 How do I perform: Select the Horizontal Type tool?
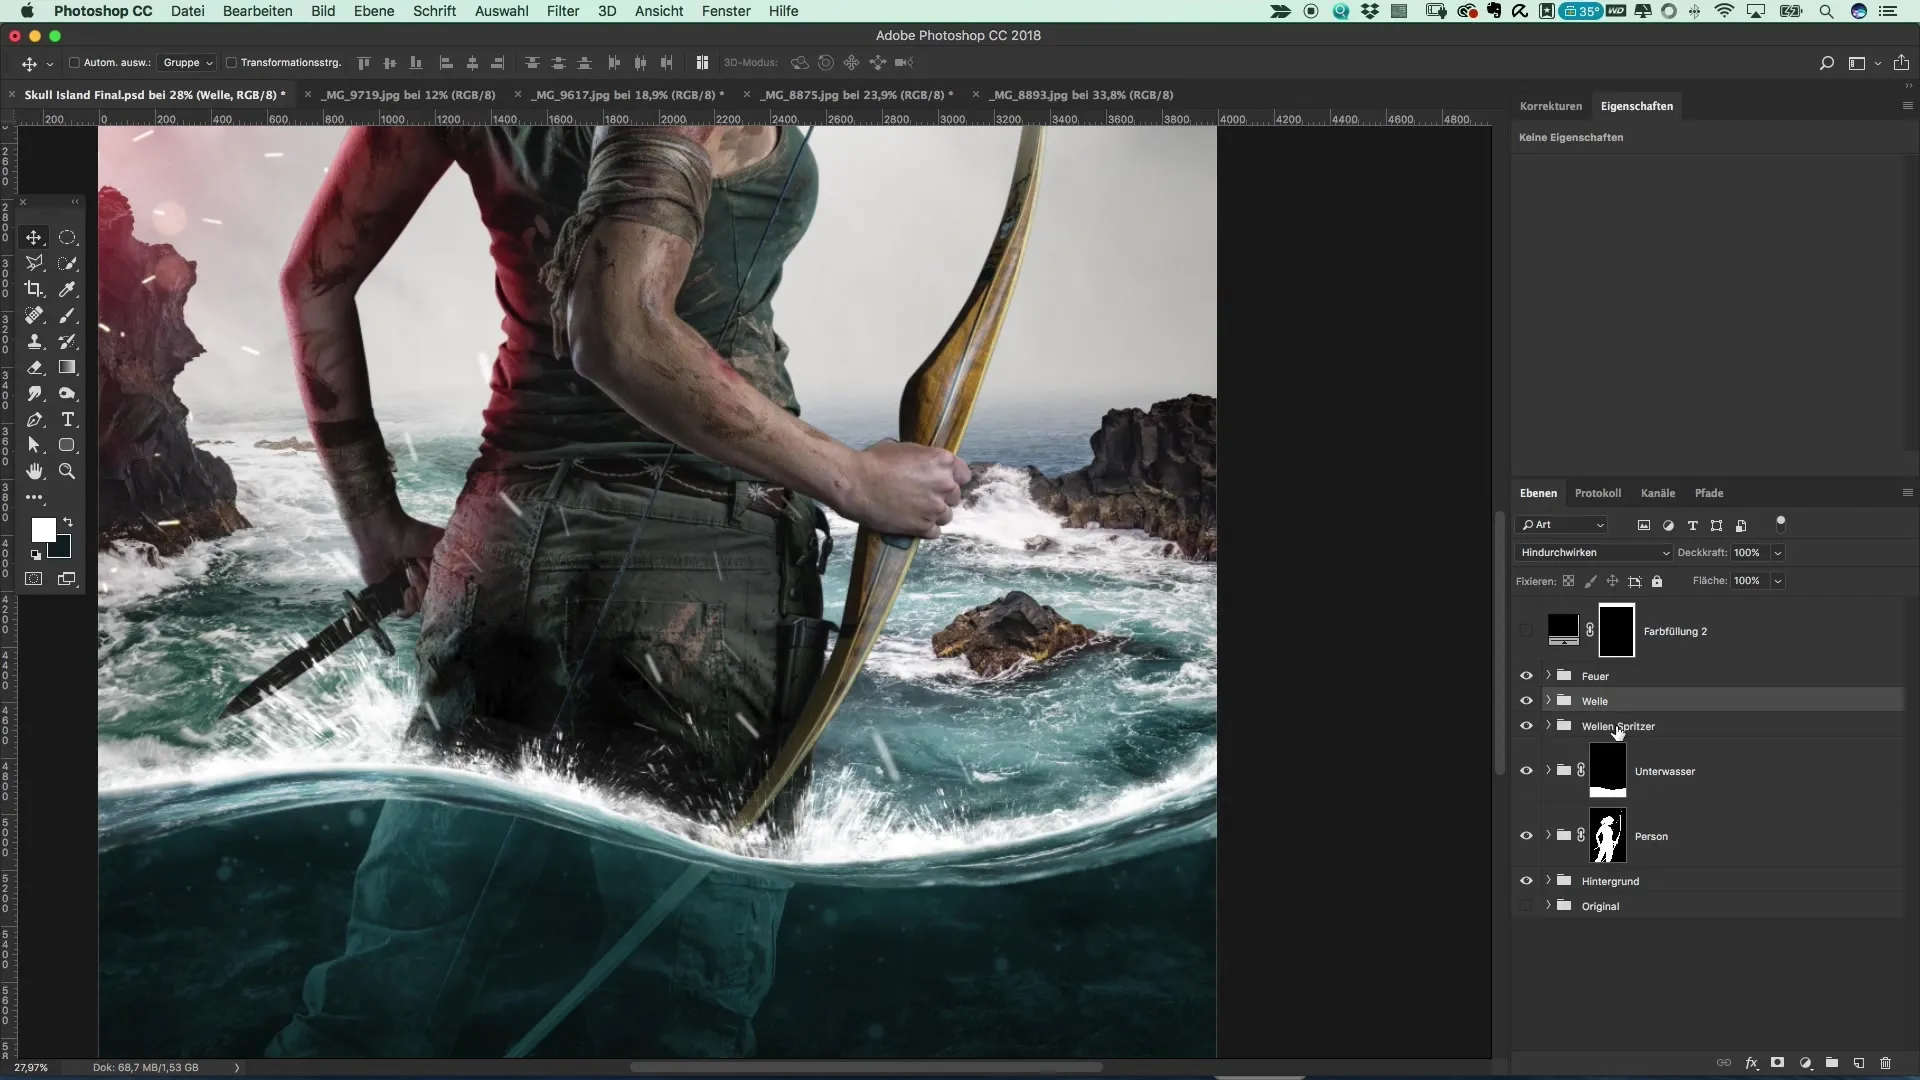pos(67,419)
